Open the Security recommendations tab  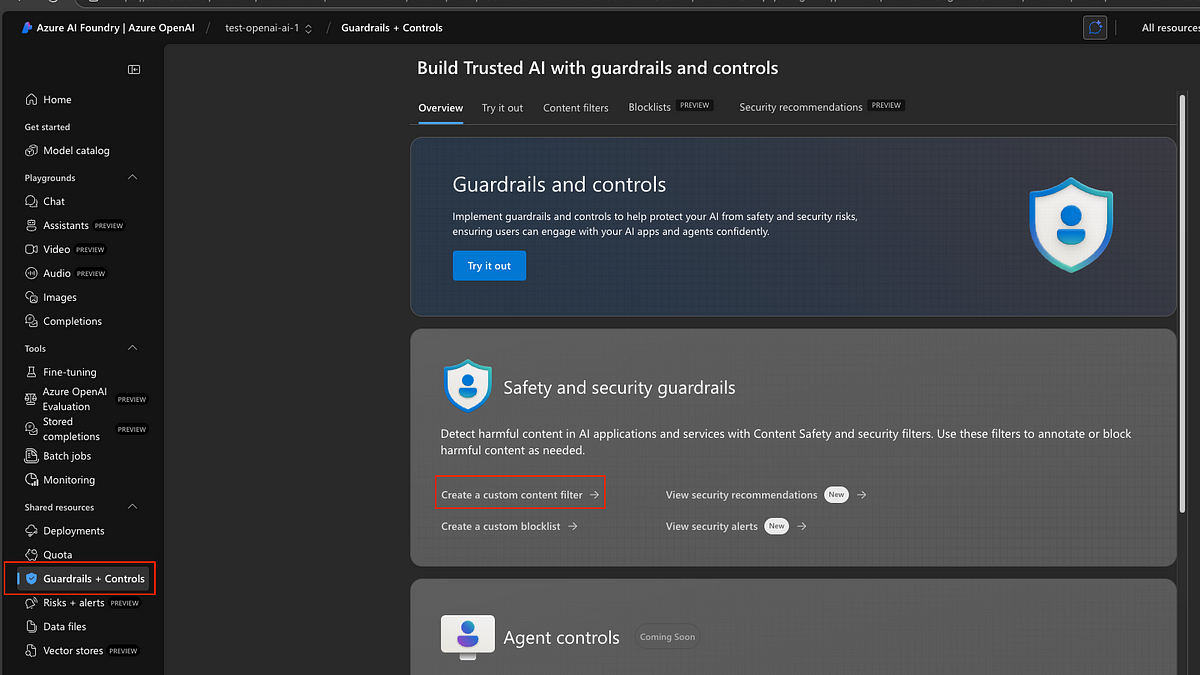(822, 107)
